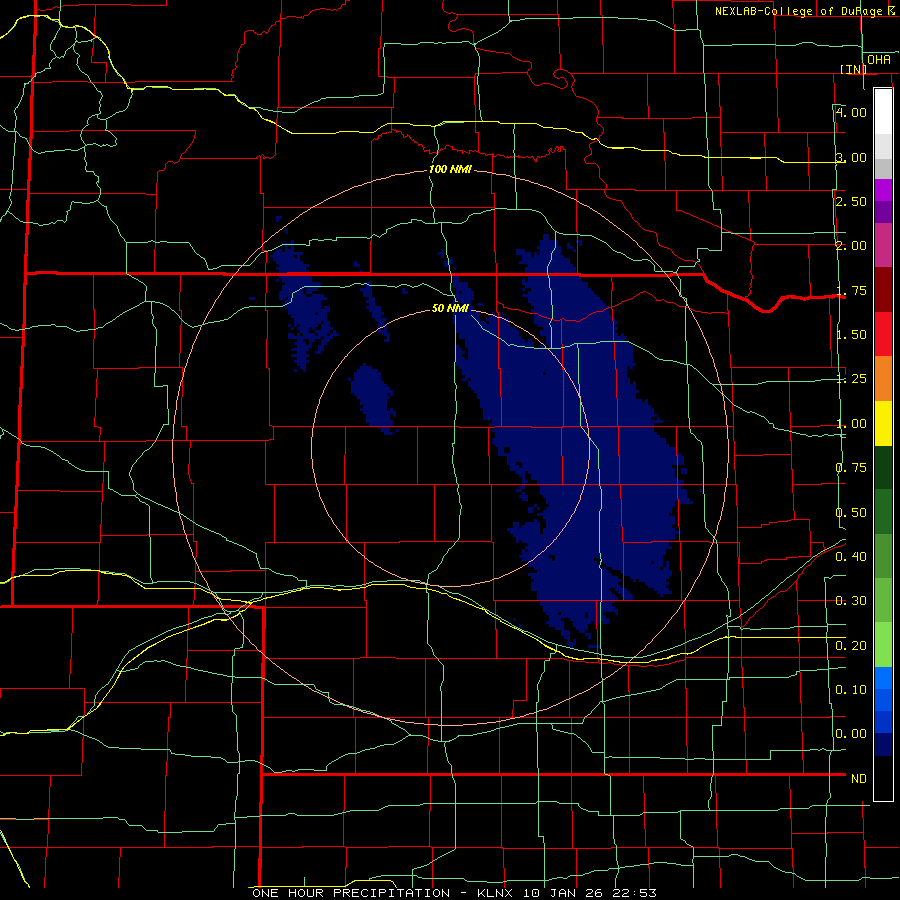Click the 'KLNX' station ID in caption

tap(497, 893)
